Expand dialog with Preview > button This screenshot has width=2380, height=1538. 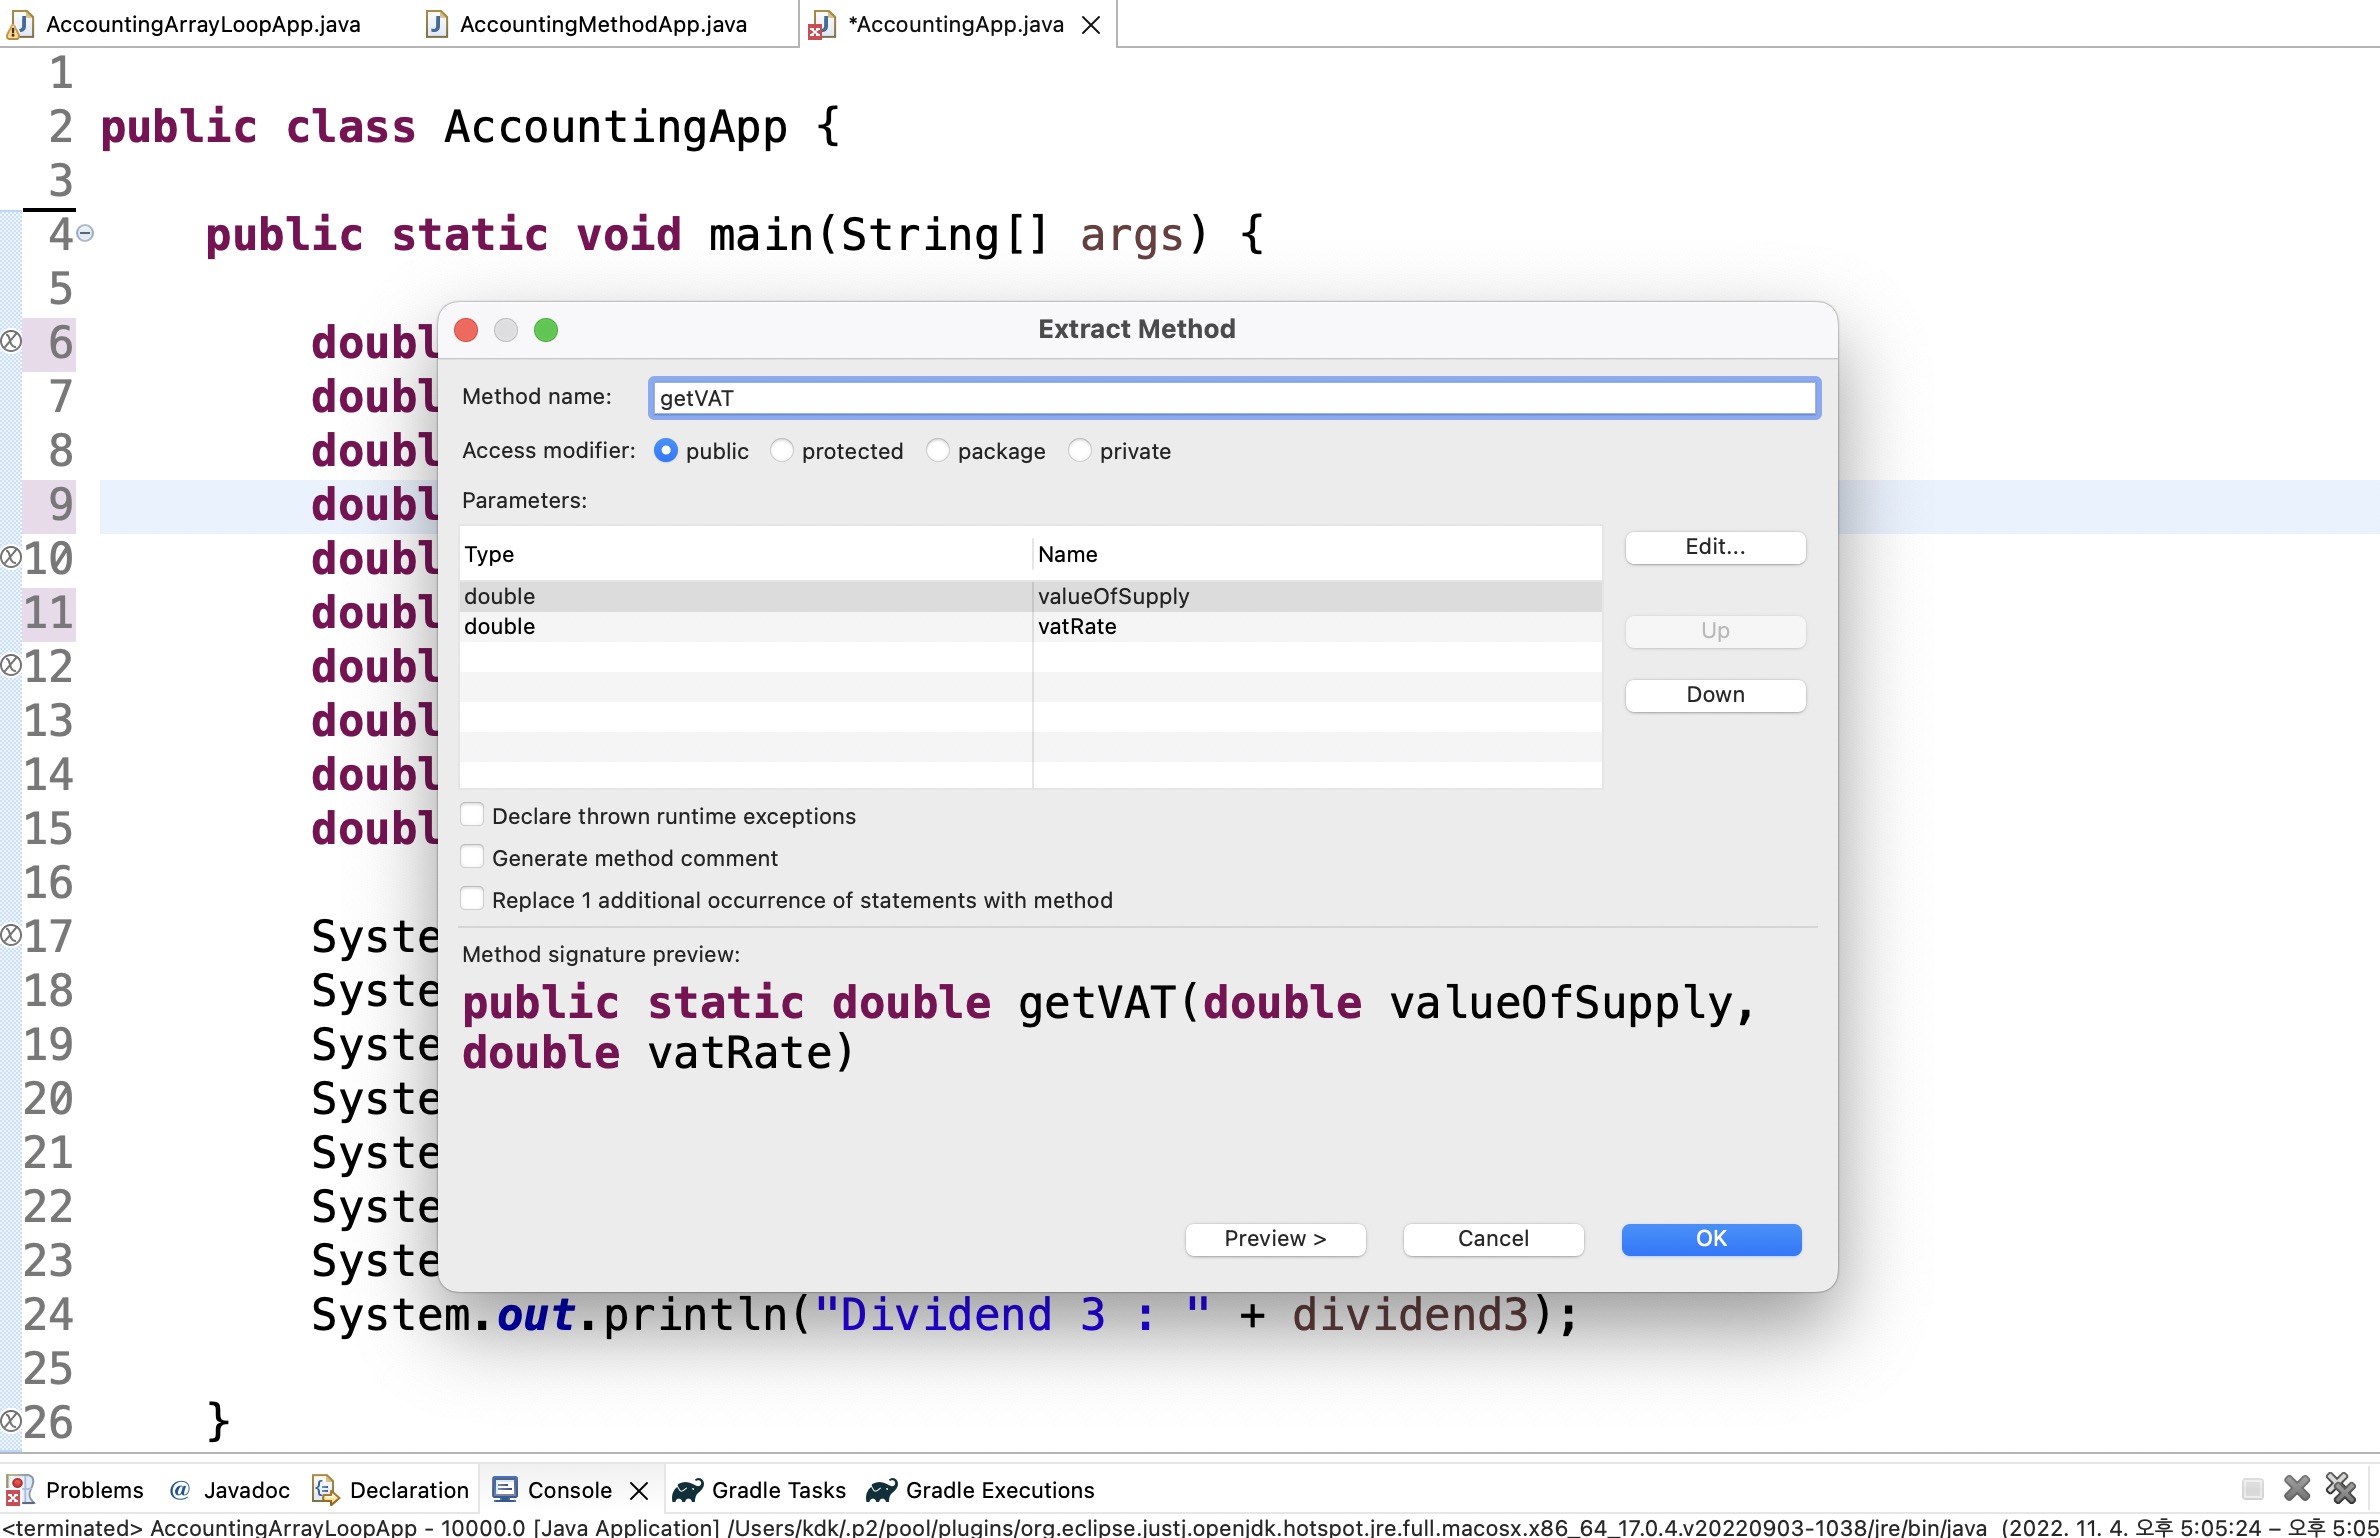click(1275, 1238)
